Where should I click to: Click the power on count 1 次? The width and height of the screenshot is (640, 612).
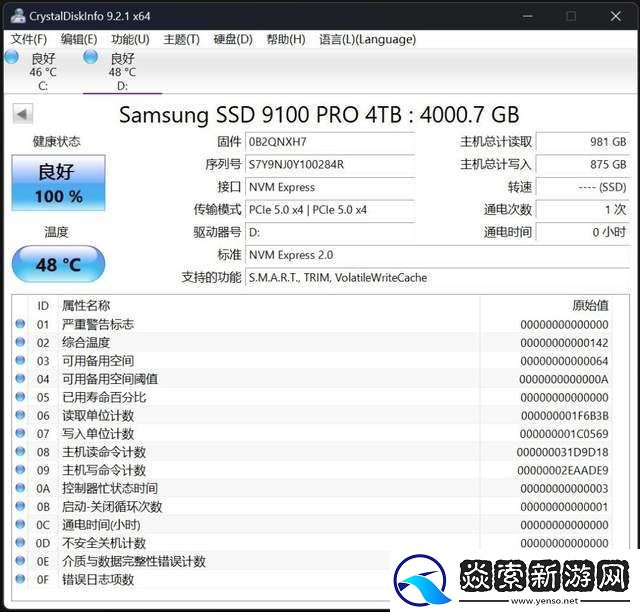(583, 210)
